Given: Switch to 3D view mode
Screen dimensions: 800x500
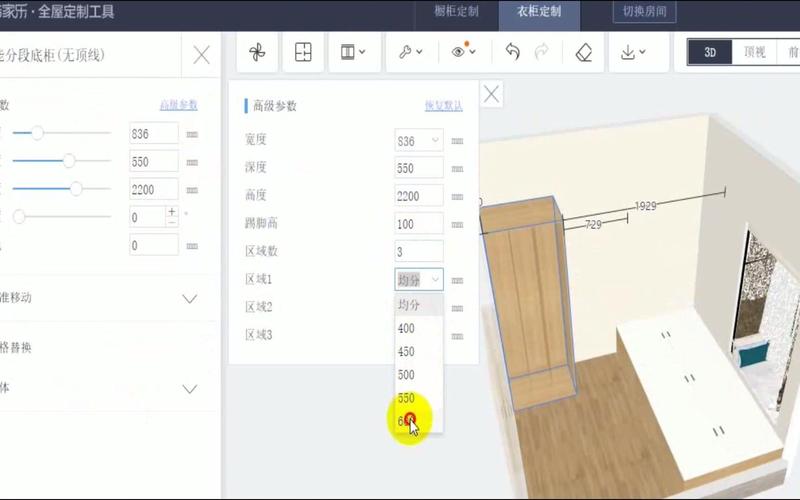Looking at the screenshot, I should (x=710, y=53).
